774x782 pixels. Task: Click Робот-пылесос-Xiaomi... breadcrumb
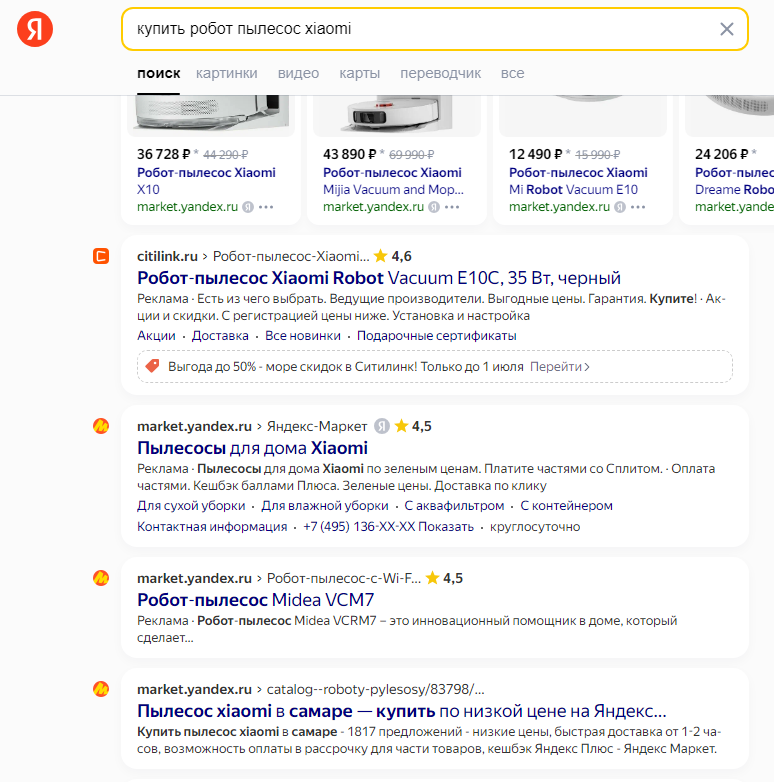291,256
